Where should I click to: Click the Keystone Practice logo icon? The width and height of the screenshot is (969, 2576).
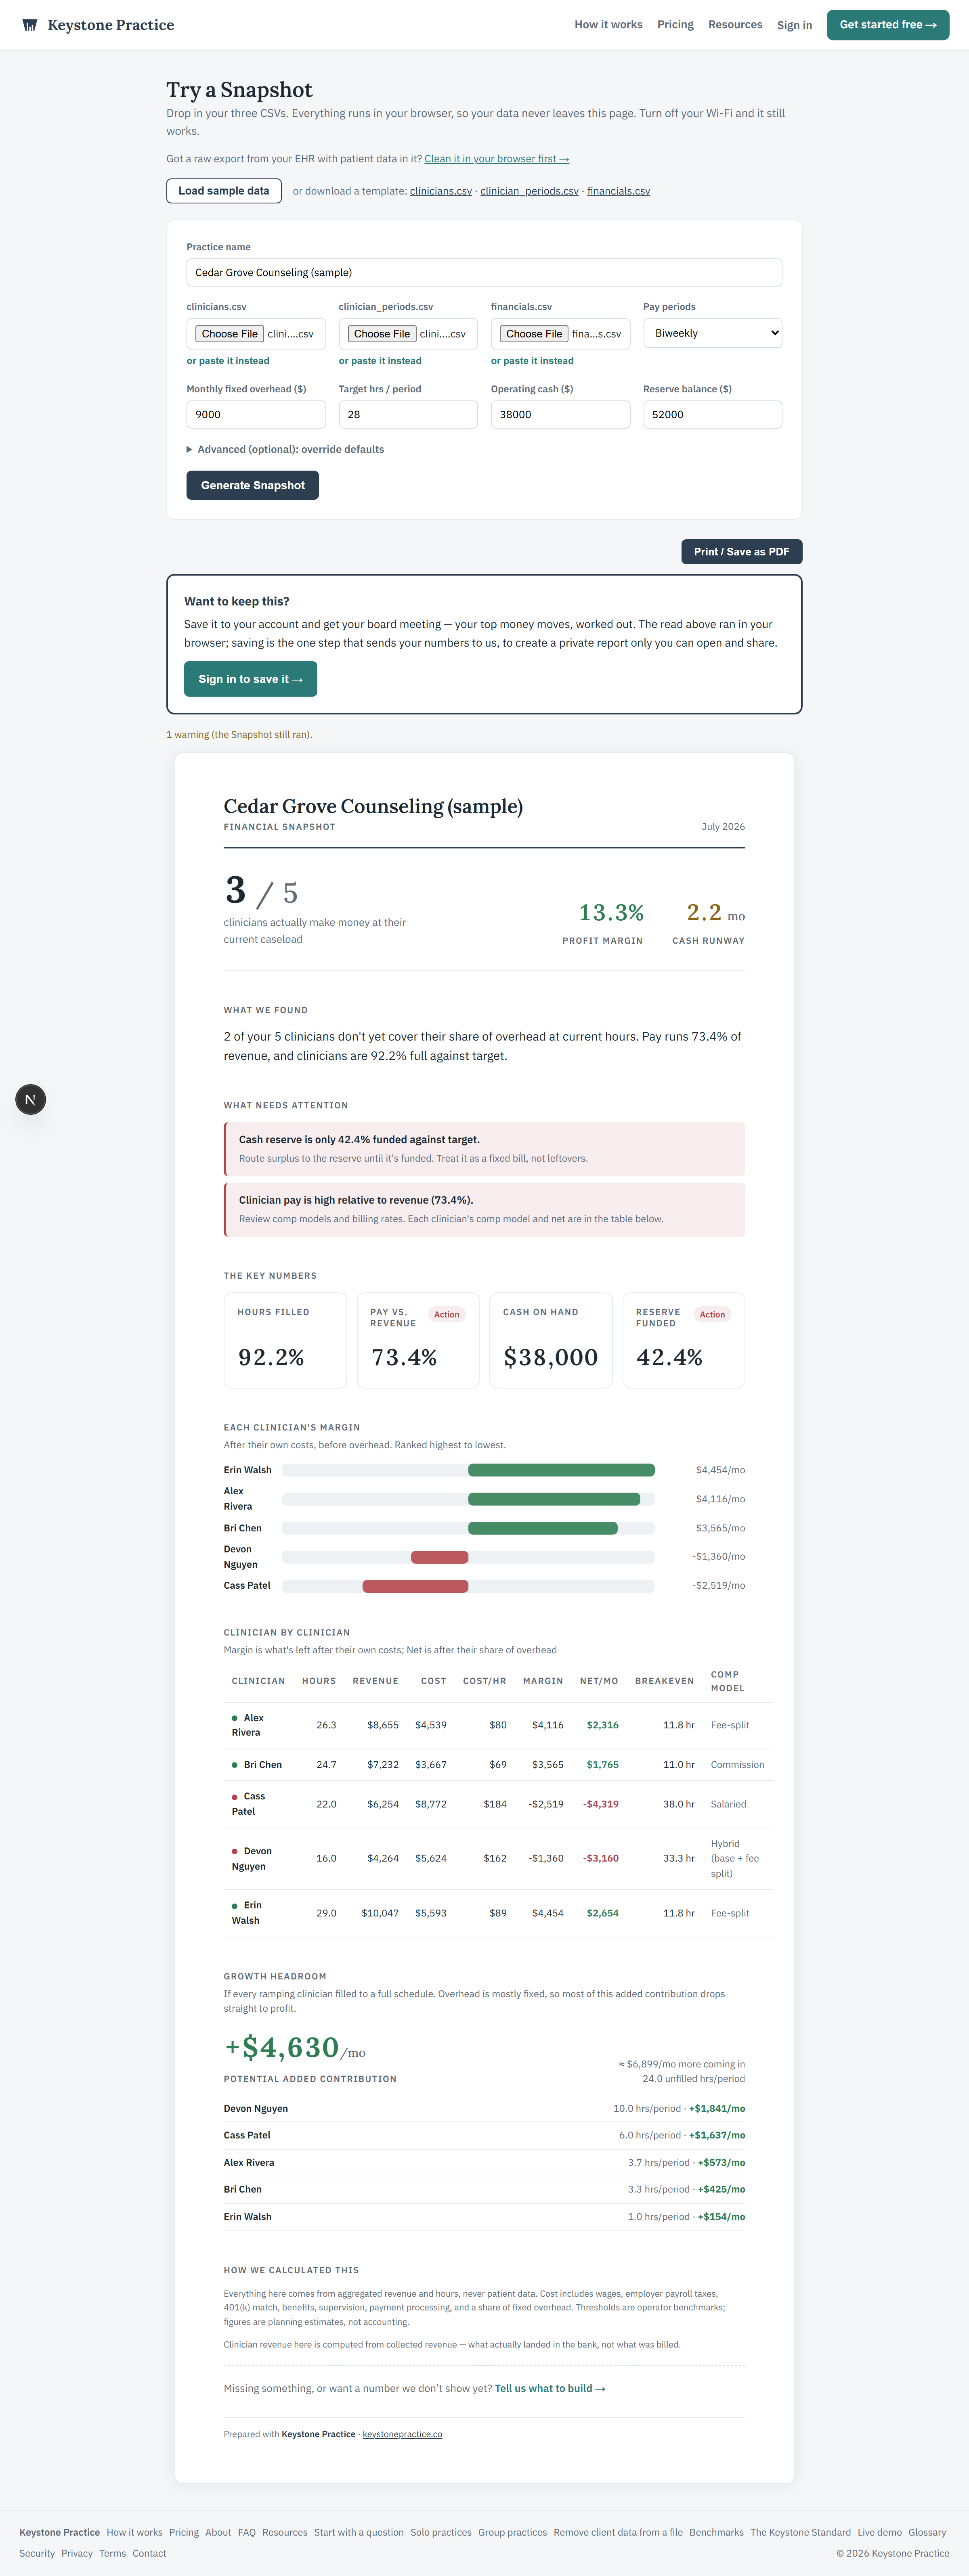tap(30, 25)
